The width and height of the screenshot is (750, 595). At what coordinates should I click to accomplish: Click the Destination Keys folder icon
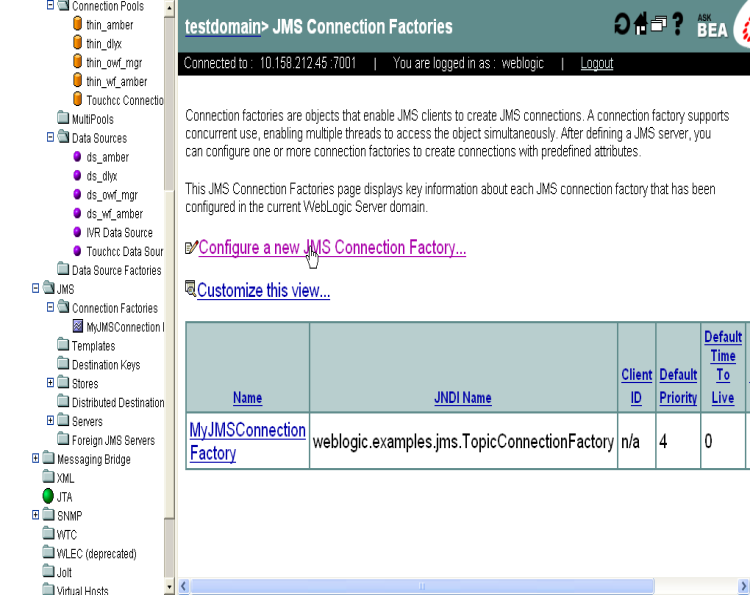[63, 363]
